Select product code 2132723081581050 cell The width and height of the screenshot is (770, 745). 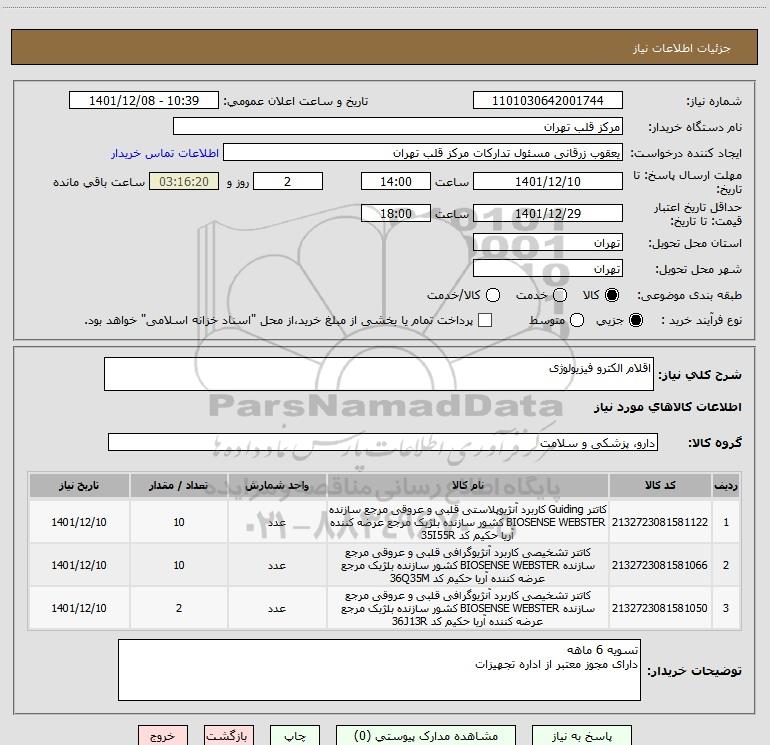(660, 608)
